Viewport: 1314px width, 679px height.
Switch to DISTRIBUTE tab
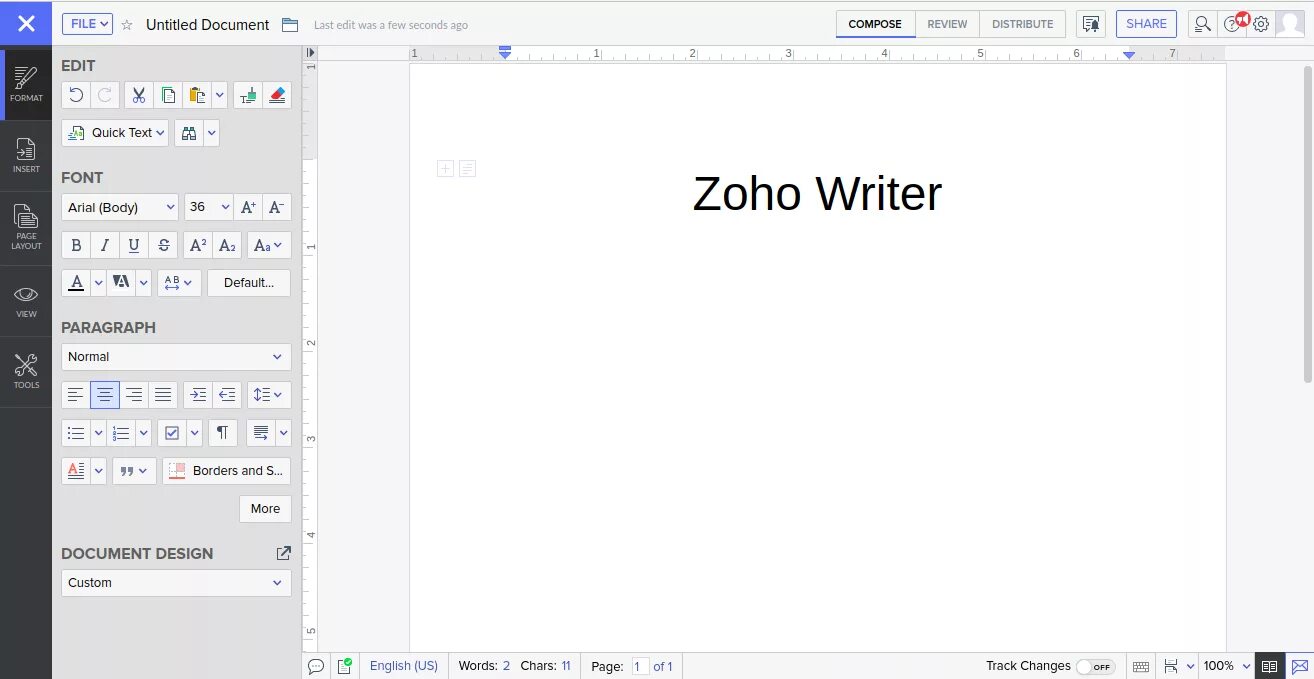pyautogui.click(x=1022, y=24)
